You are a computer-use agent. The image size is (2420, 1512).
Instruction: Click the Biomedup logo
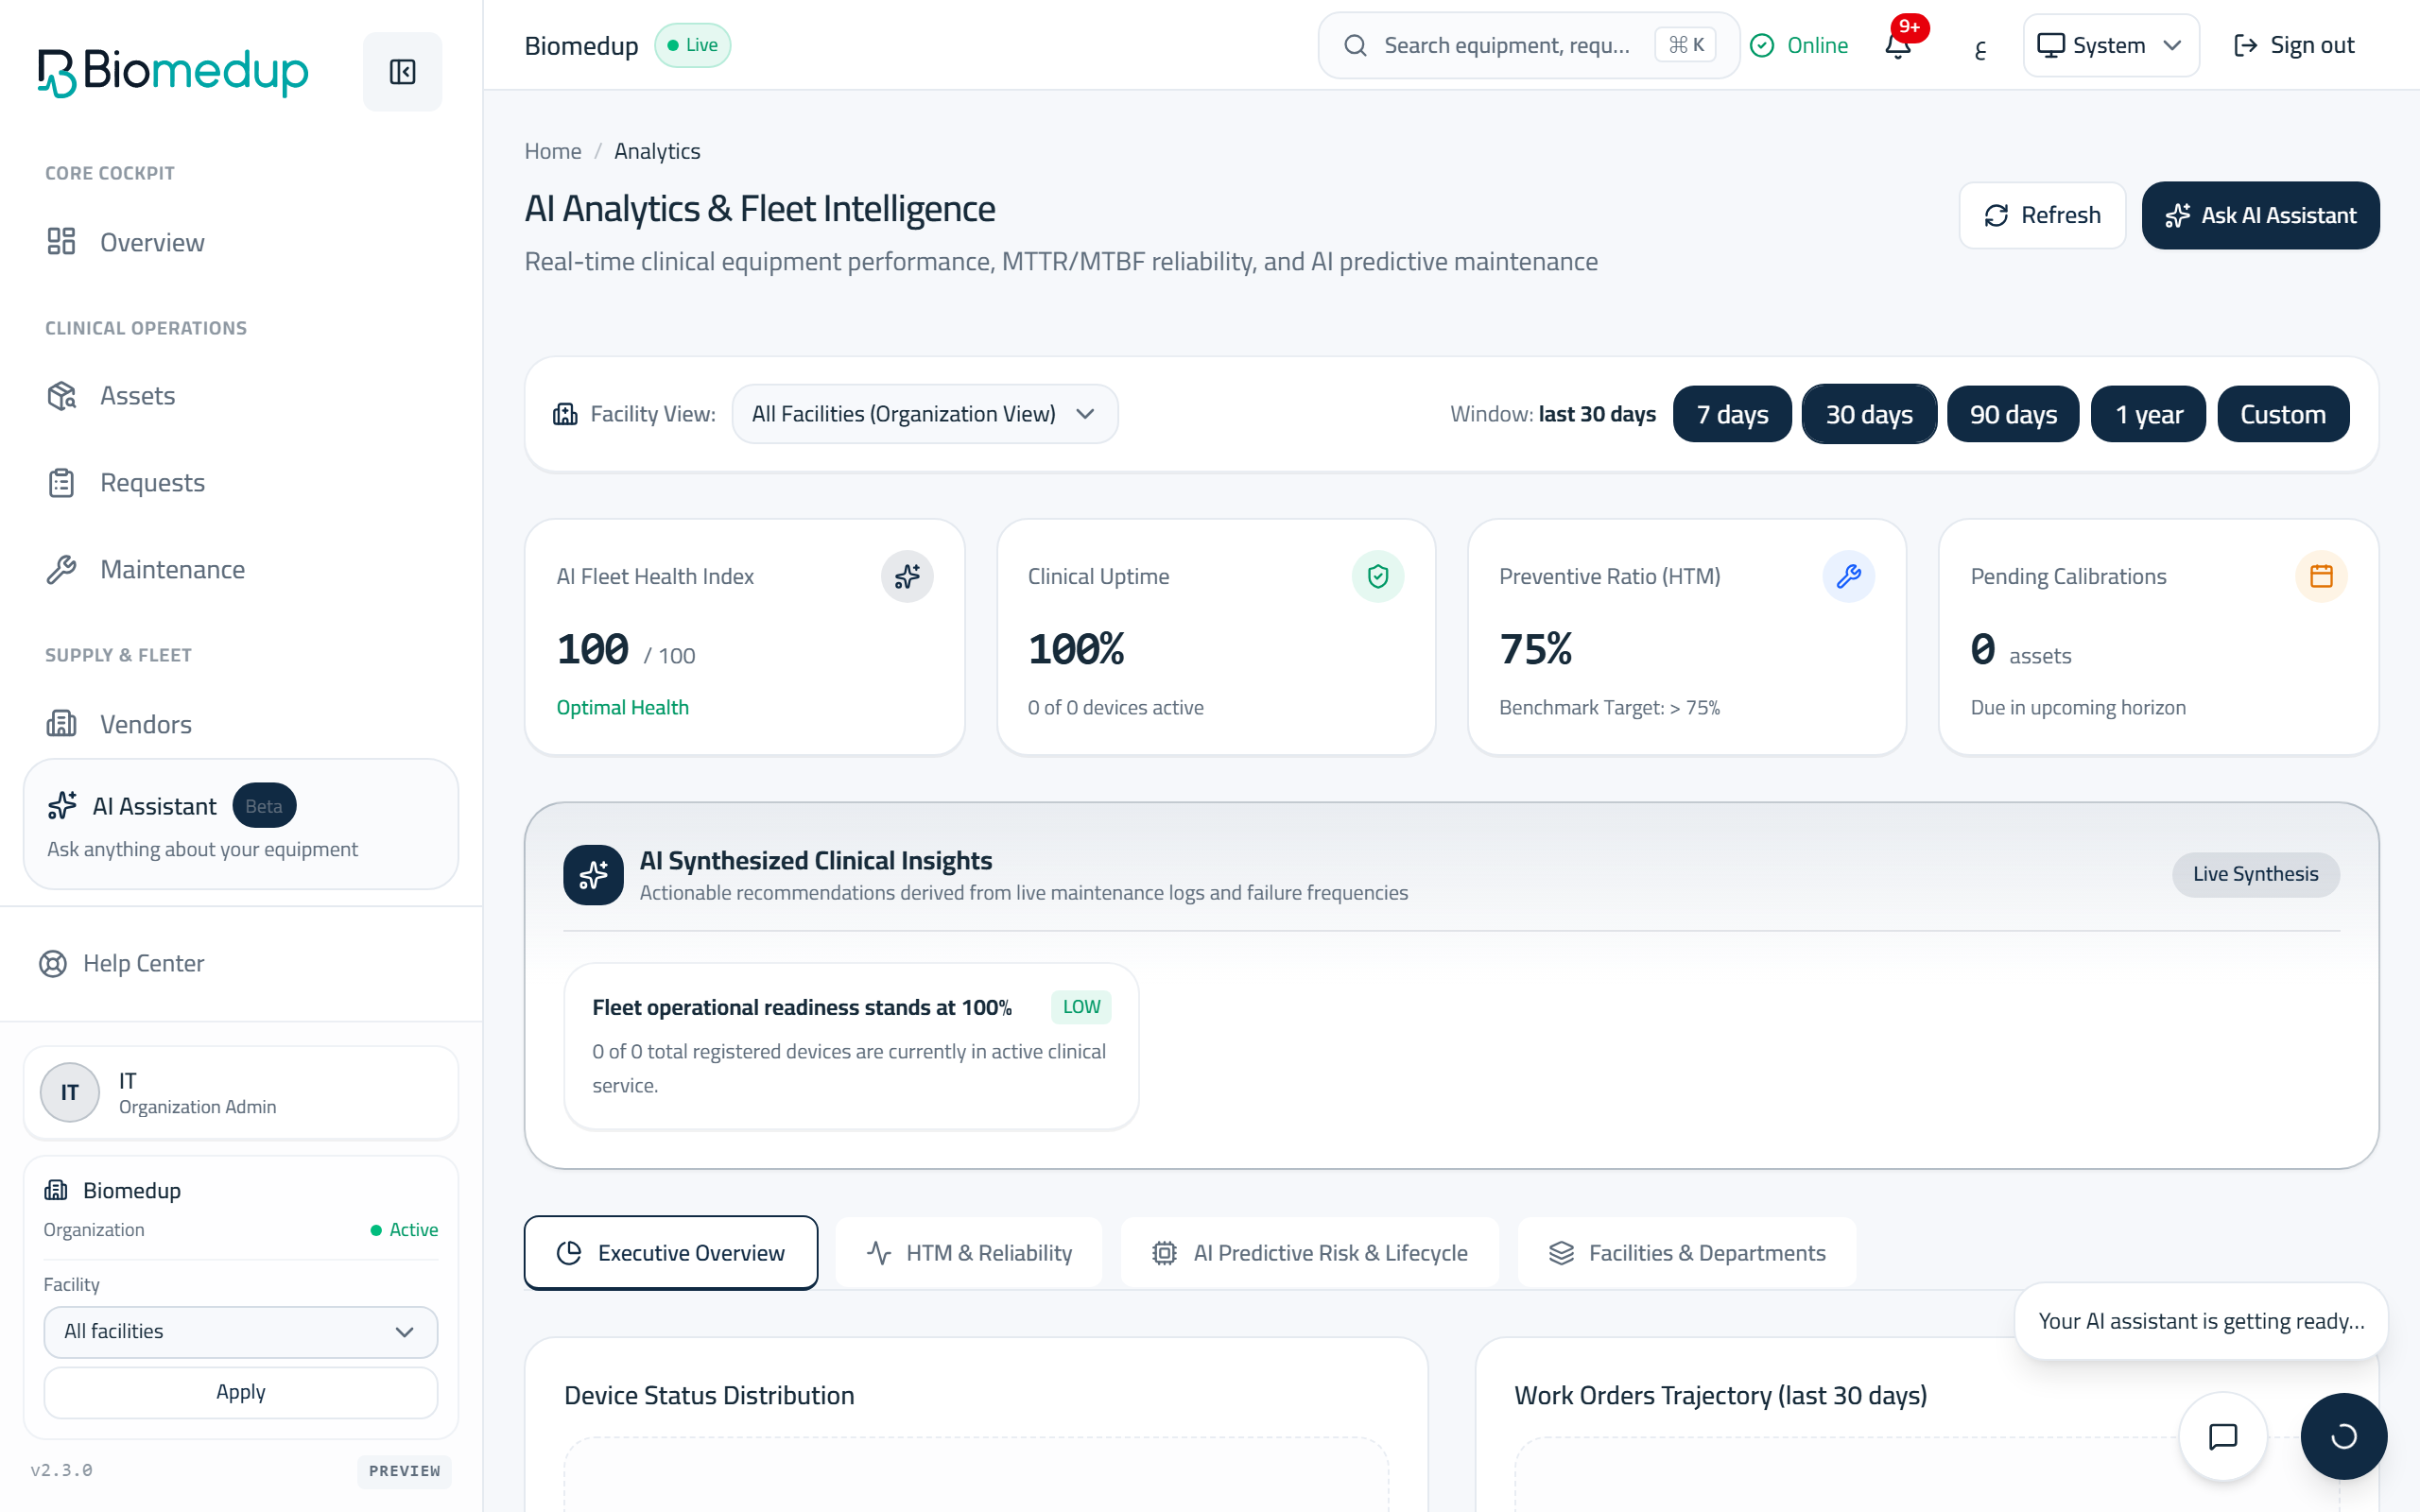tap(173, 71)
